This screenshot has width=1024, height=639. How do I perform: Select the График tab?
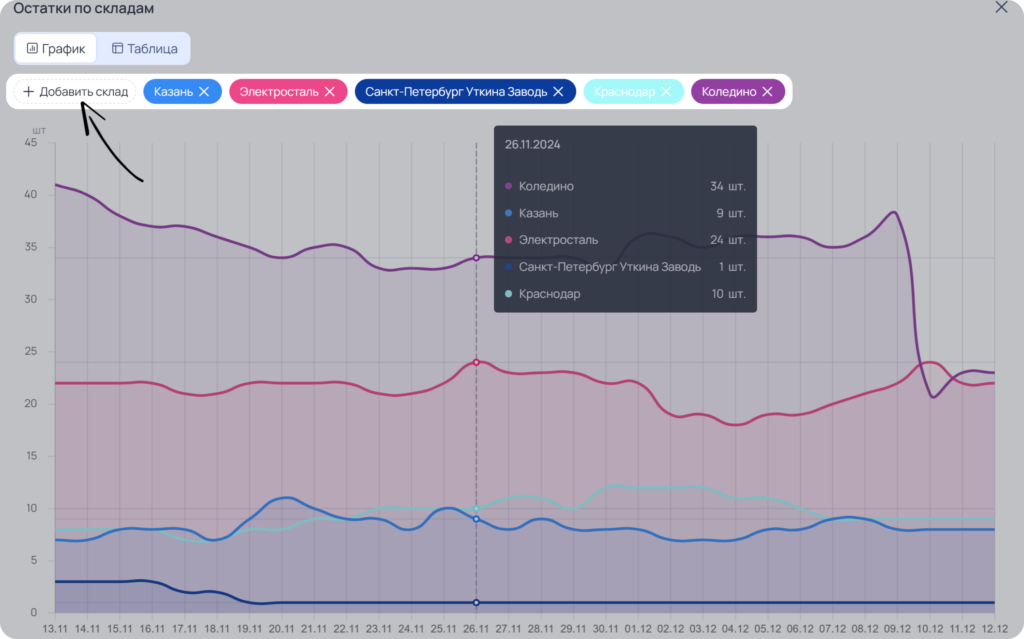click(56, 48)
